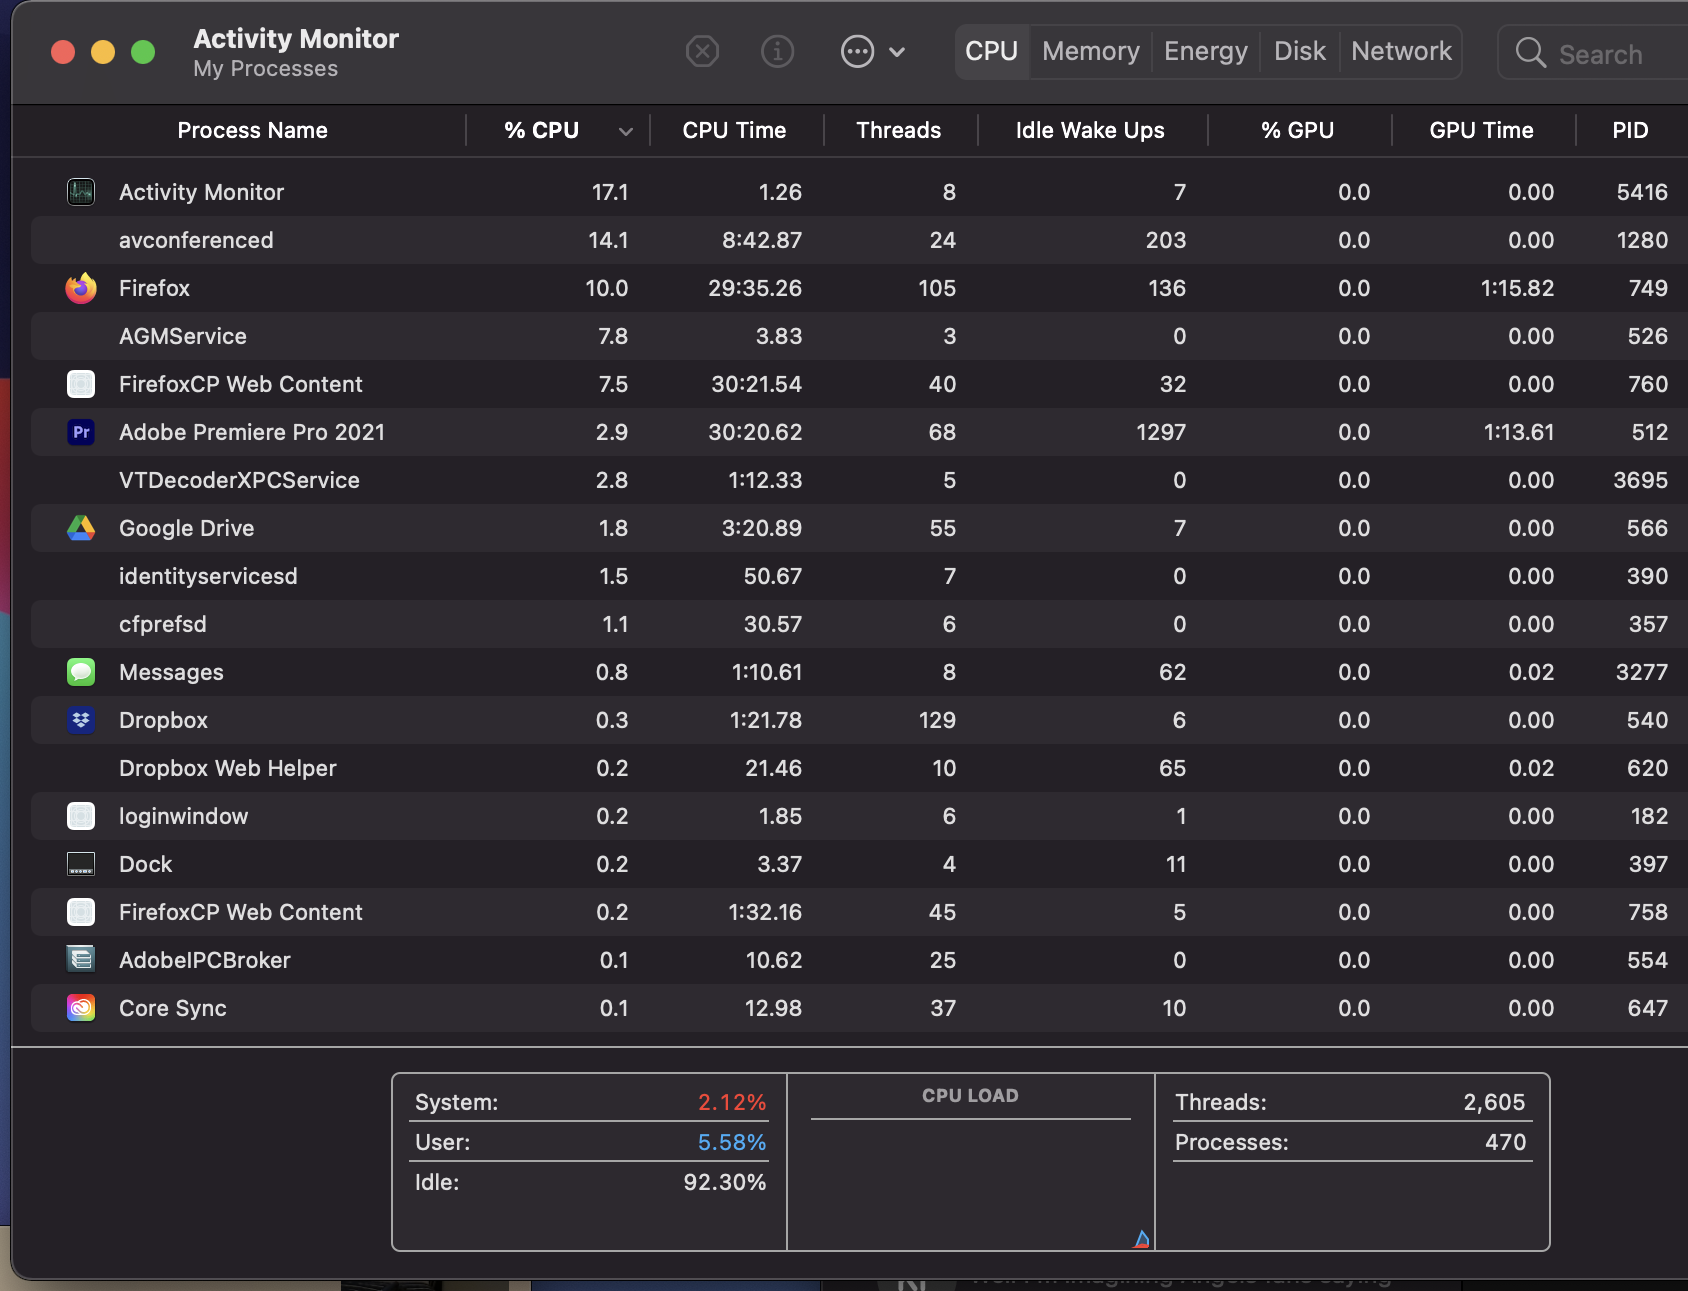The height and width of the screenshot is (1291, 1688).
Task: Click the Threads 2,605 total
Action: (1494, 1102)
